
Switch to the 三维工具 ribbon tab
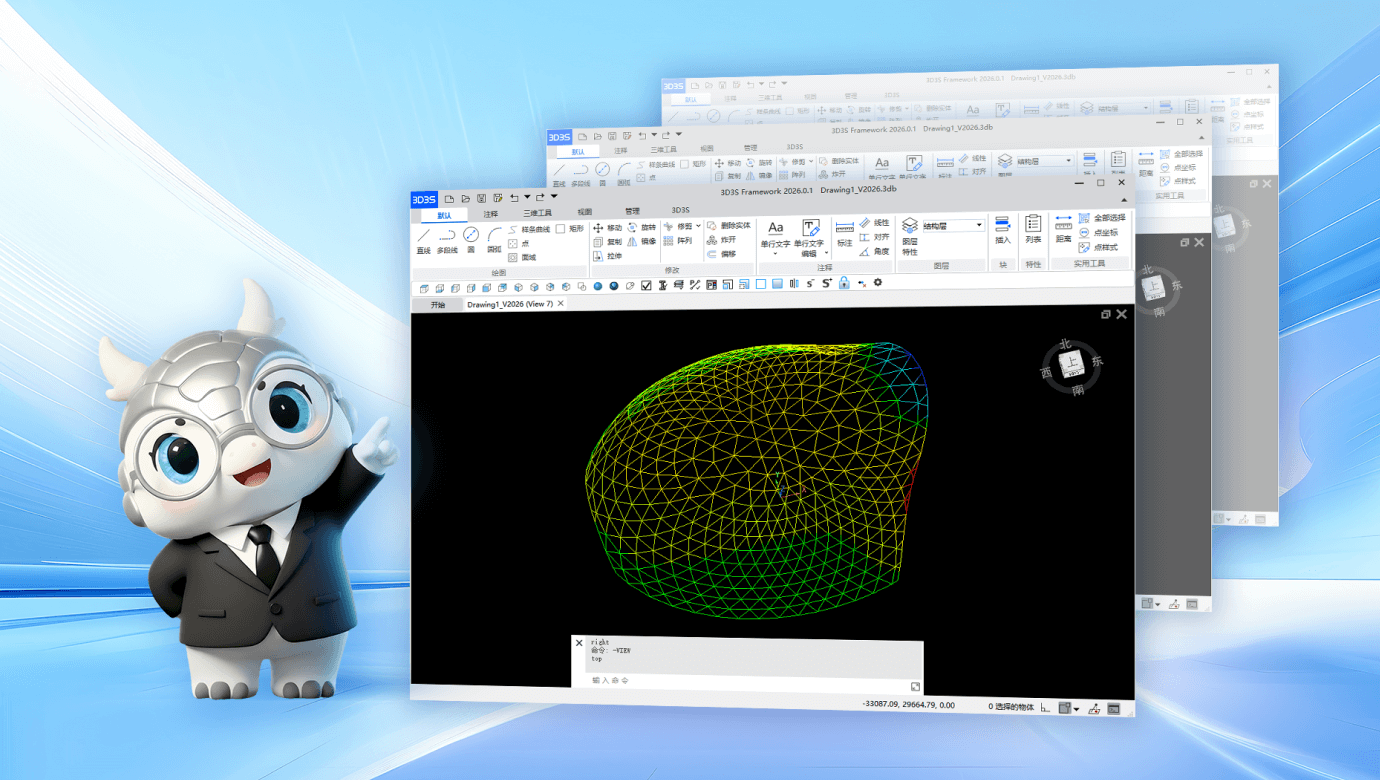[537, 212]
